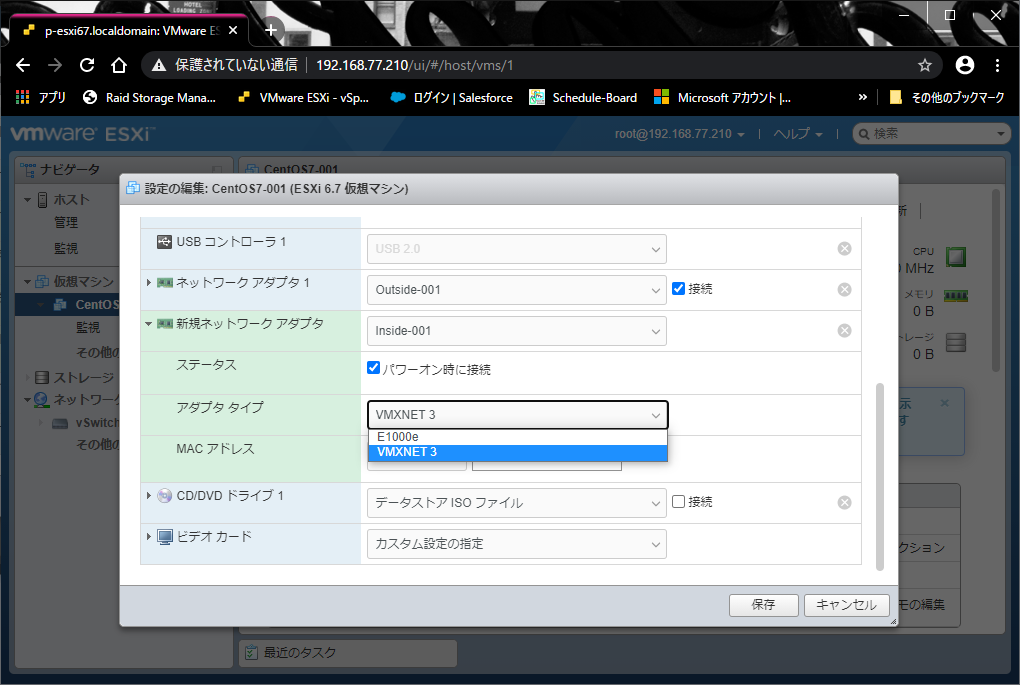Viewport: 1020px width, 685px height.
Task: Click the dialog vertical scrollbar
Action: (x=879, y=476)
